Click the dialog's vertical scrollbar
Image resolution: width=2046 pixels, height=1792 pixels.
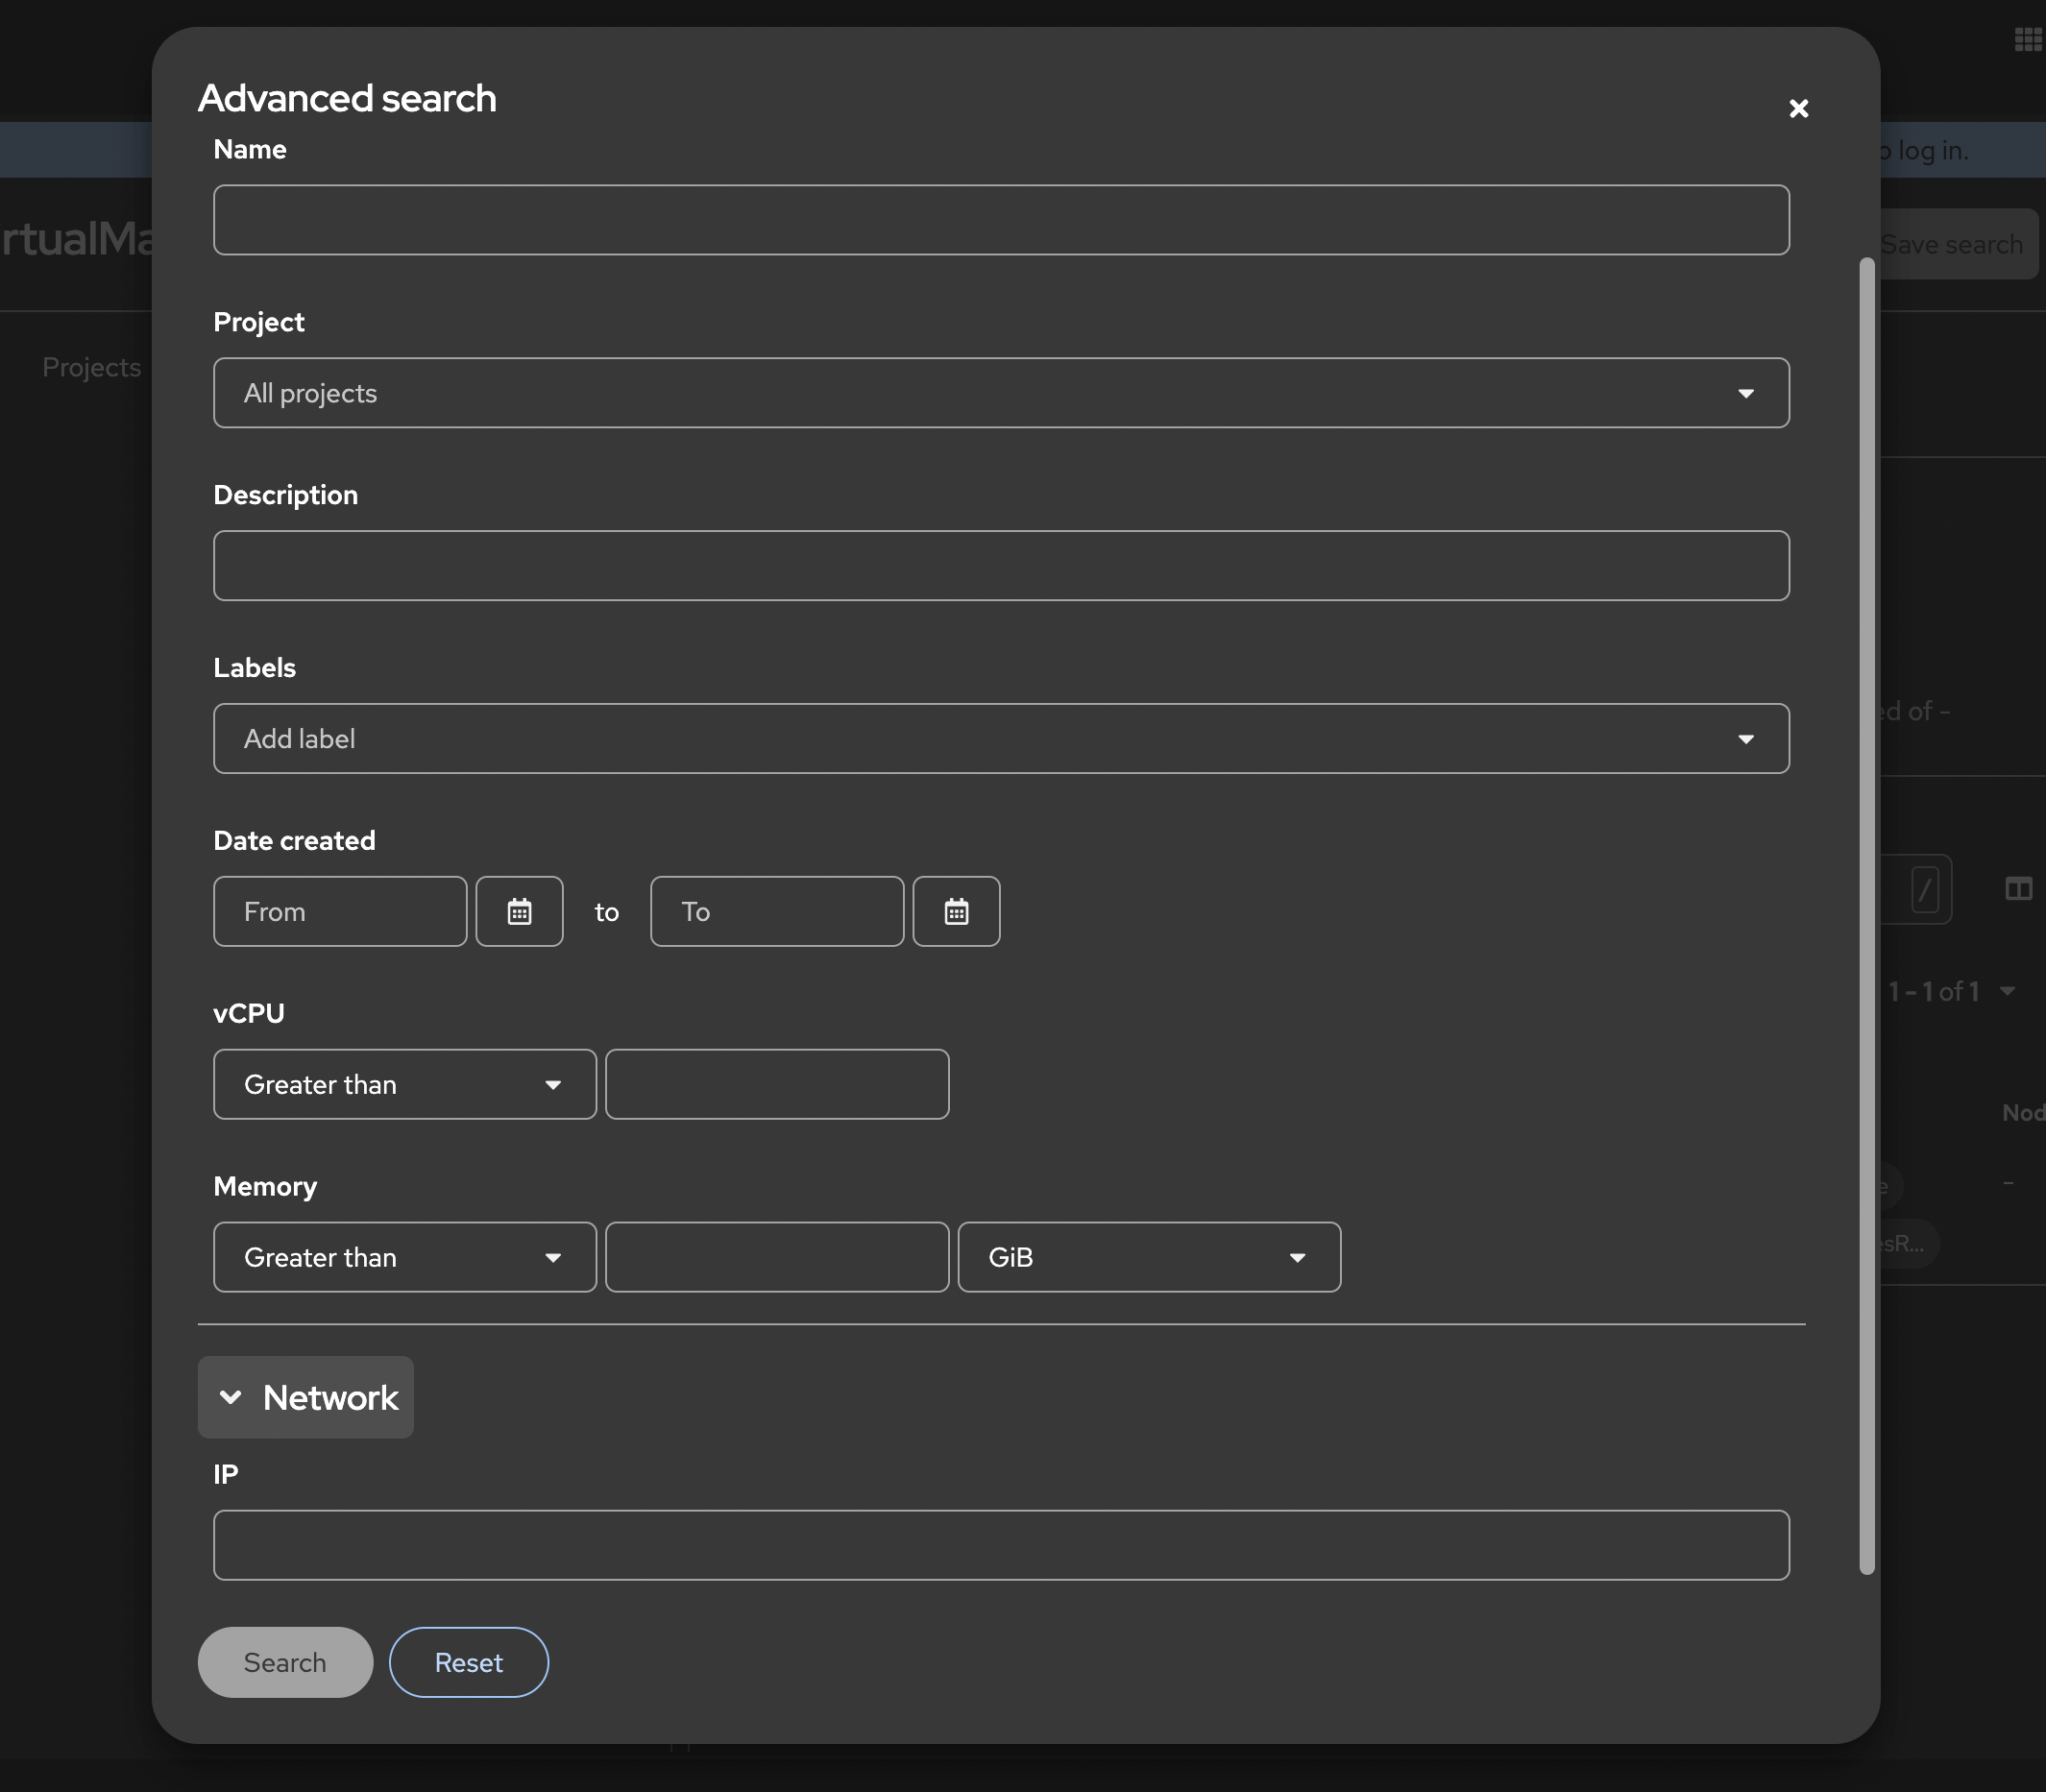coord(1866,915)
